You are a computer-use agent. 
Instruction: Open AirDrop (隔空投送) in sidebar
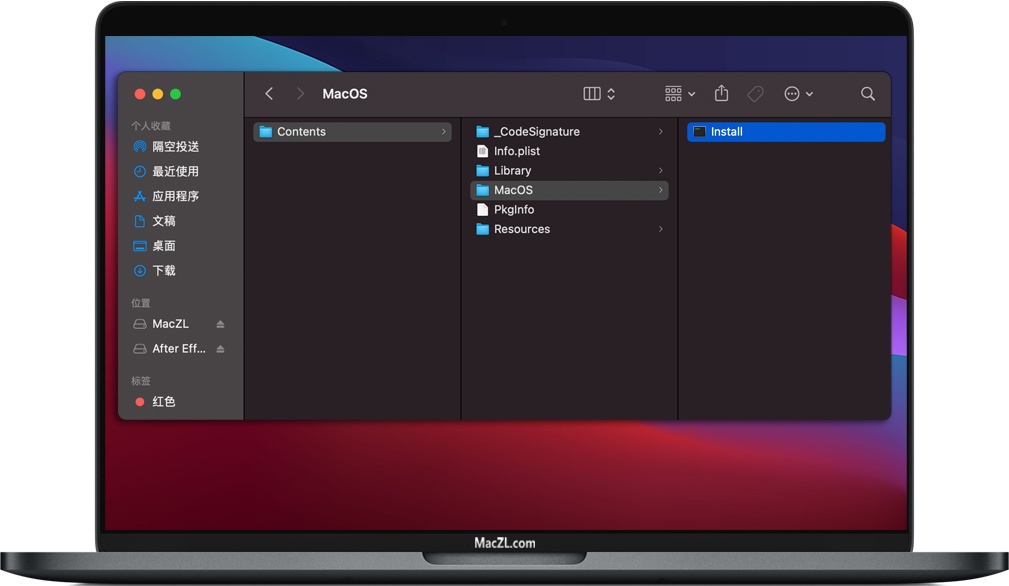175,146
